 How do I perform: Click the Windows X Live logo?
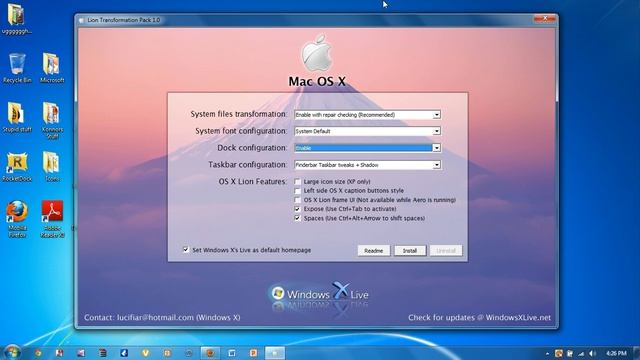click(x=319, y=293)
